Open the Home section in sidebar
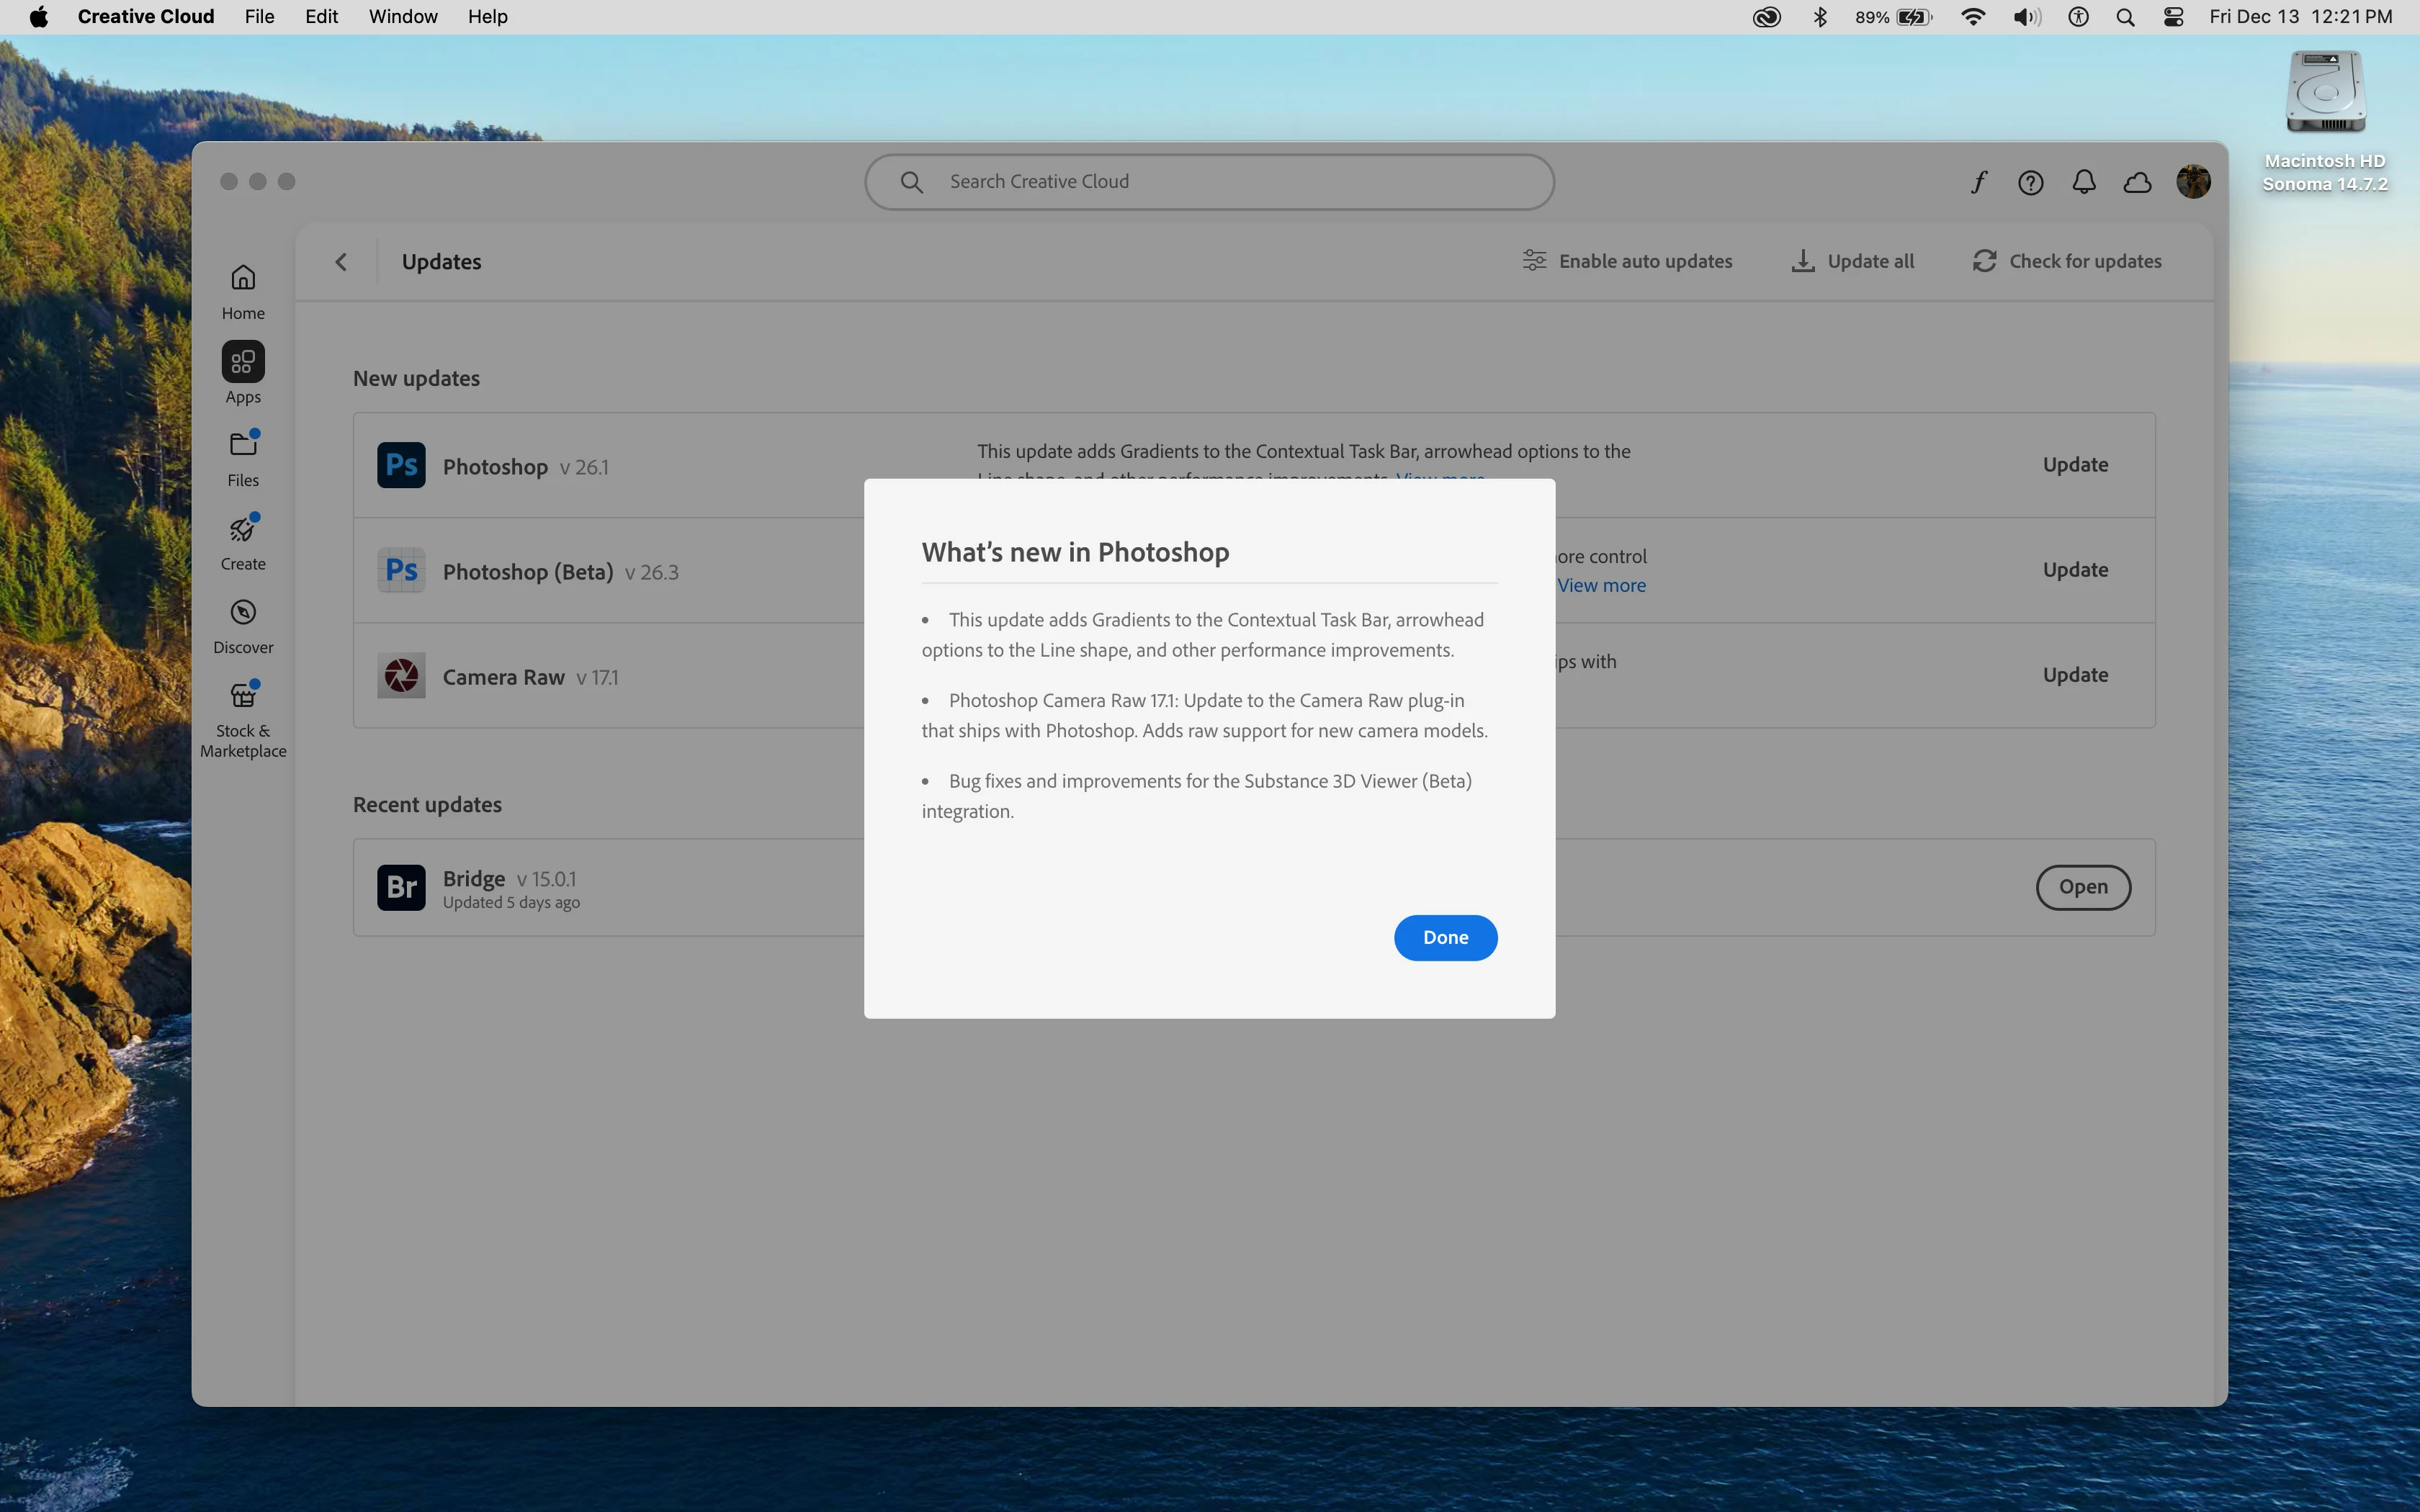This screenshot has width=2420, height=1512. coord(243,291)
